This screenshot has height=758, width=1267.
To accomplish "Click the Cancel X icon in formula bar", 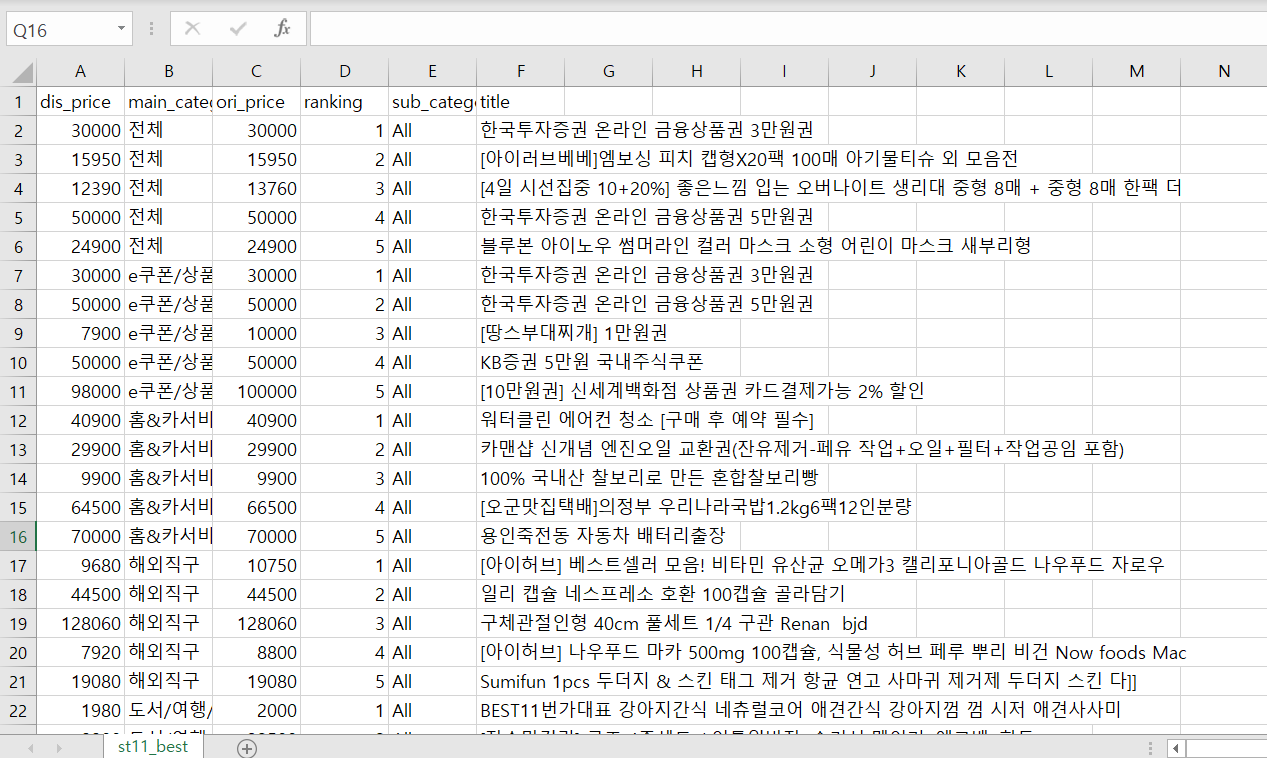I will click(192, 29).
